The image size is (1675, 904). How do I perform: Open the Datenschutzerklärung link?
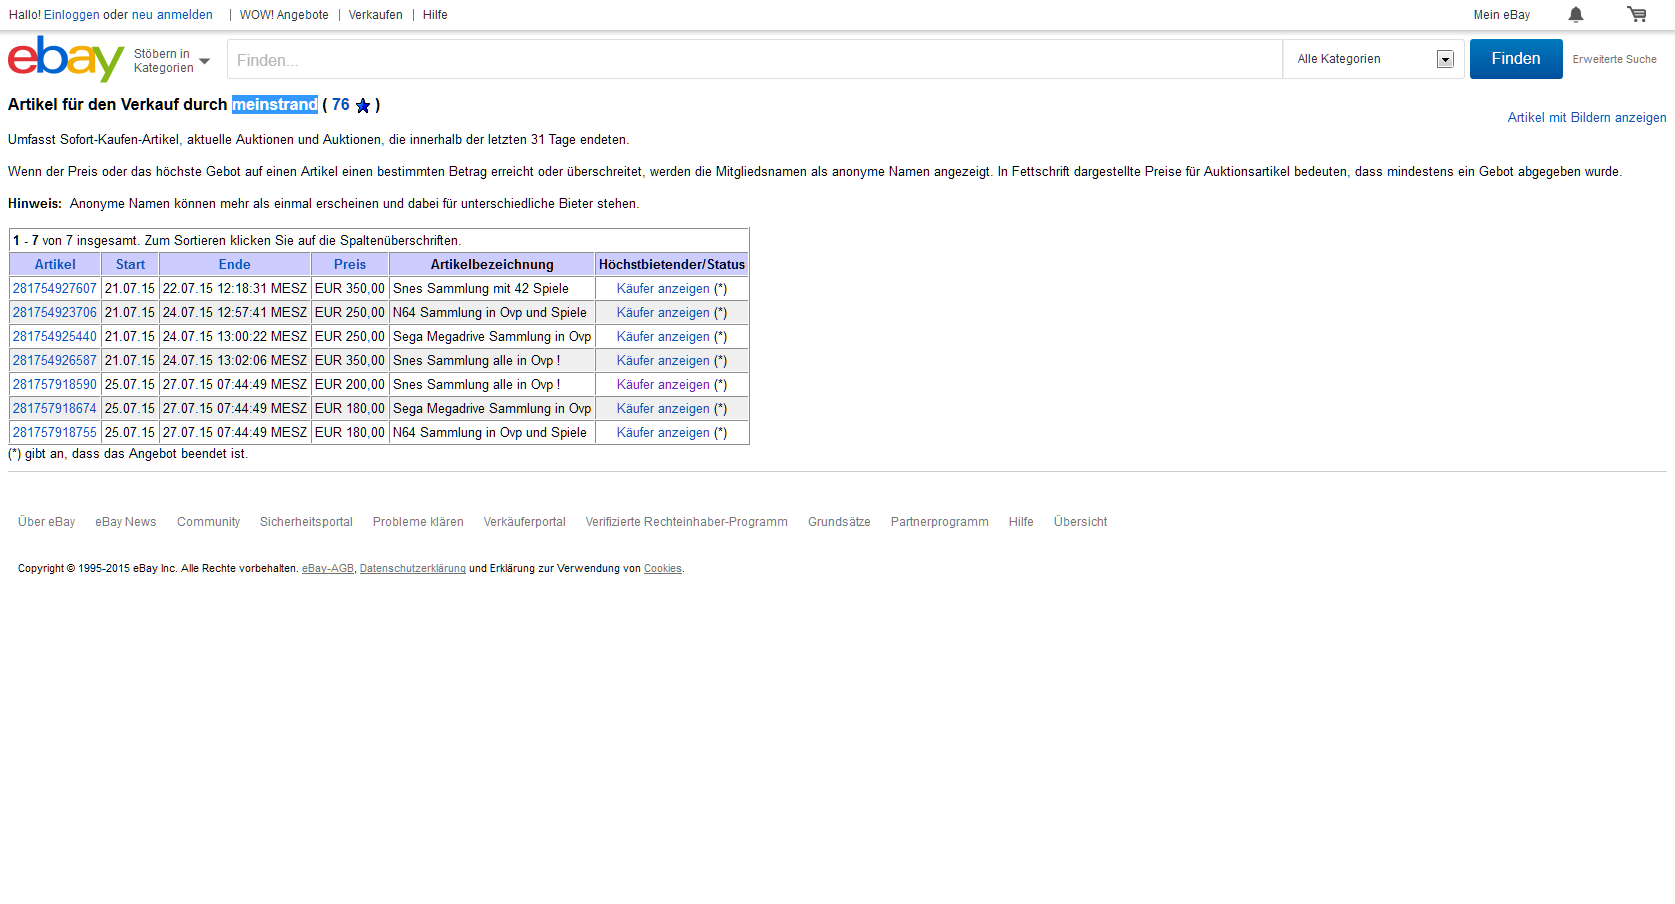point(413,568)
